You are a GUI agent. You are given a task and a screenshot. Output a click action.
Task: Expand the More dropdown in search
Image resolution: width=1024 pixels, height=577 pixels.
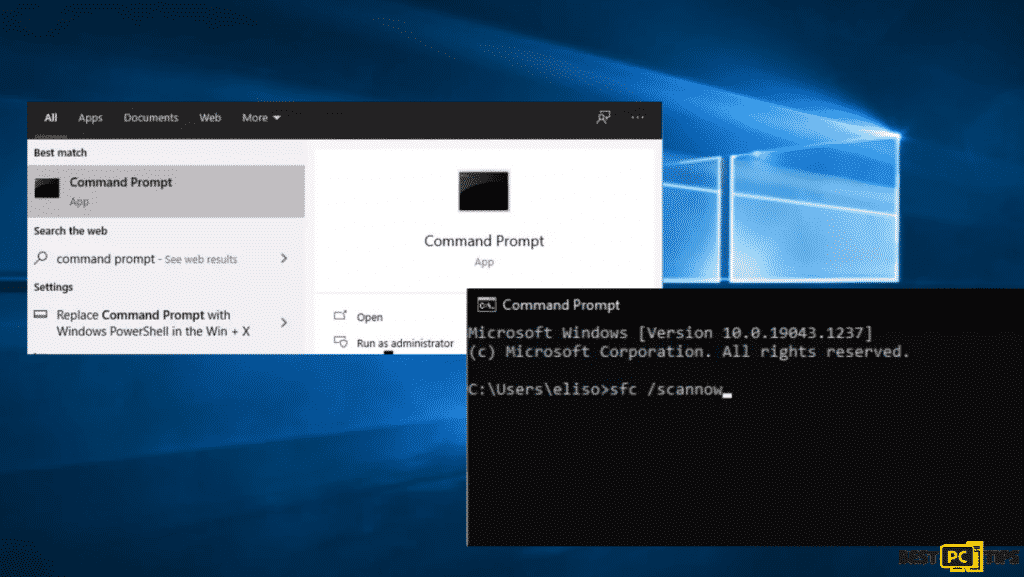pyautogui.click(x=261, y=117)
